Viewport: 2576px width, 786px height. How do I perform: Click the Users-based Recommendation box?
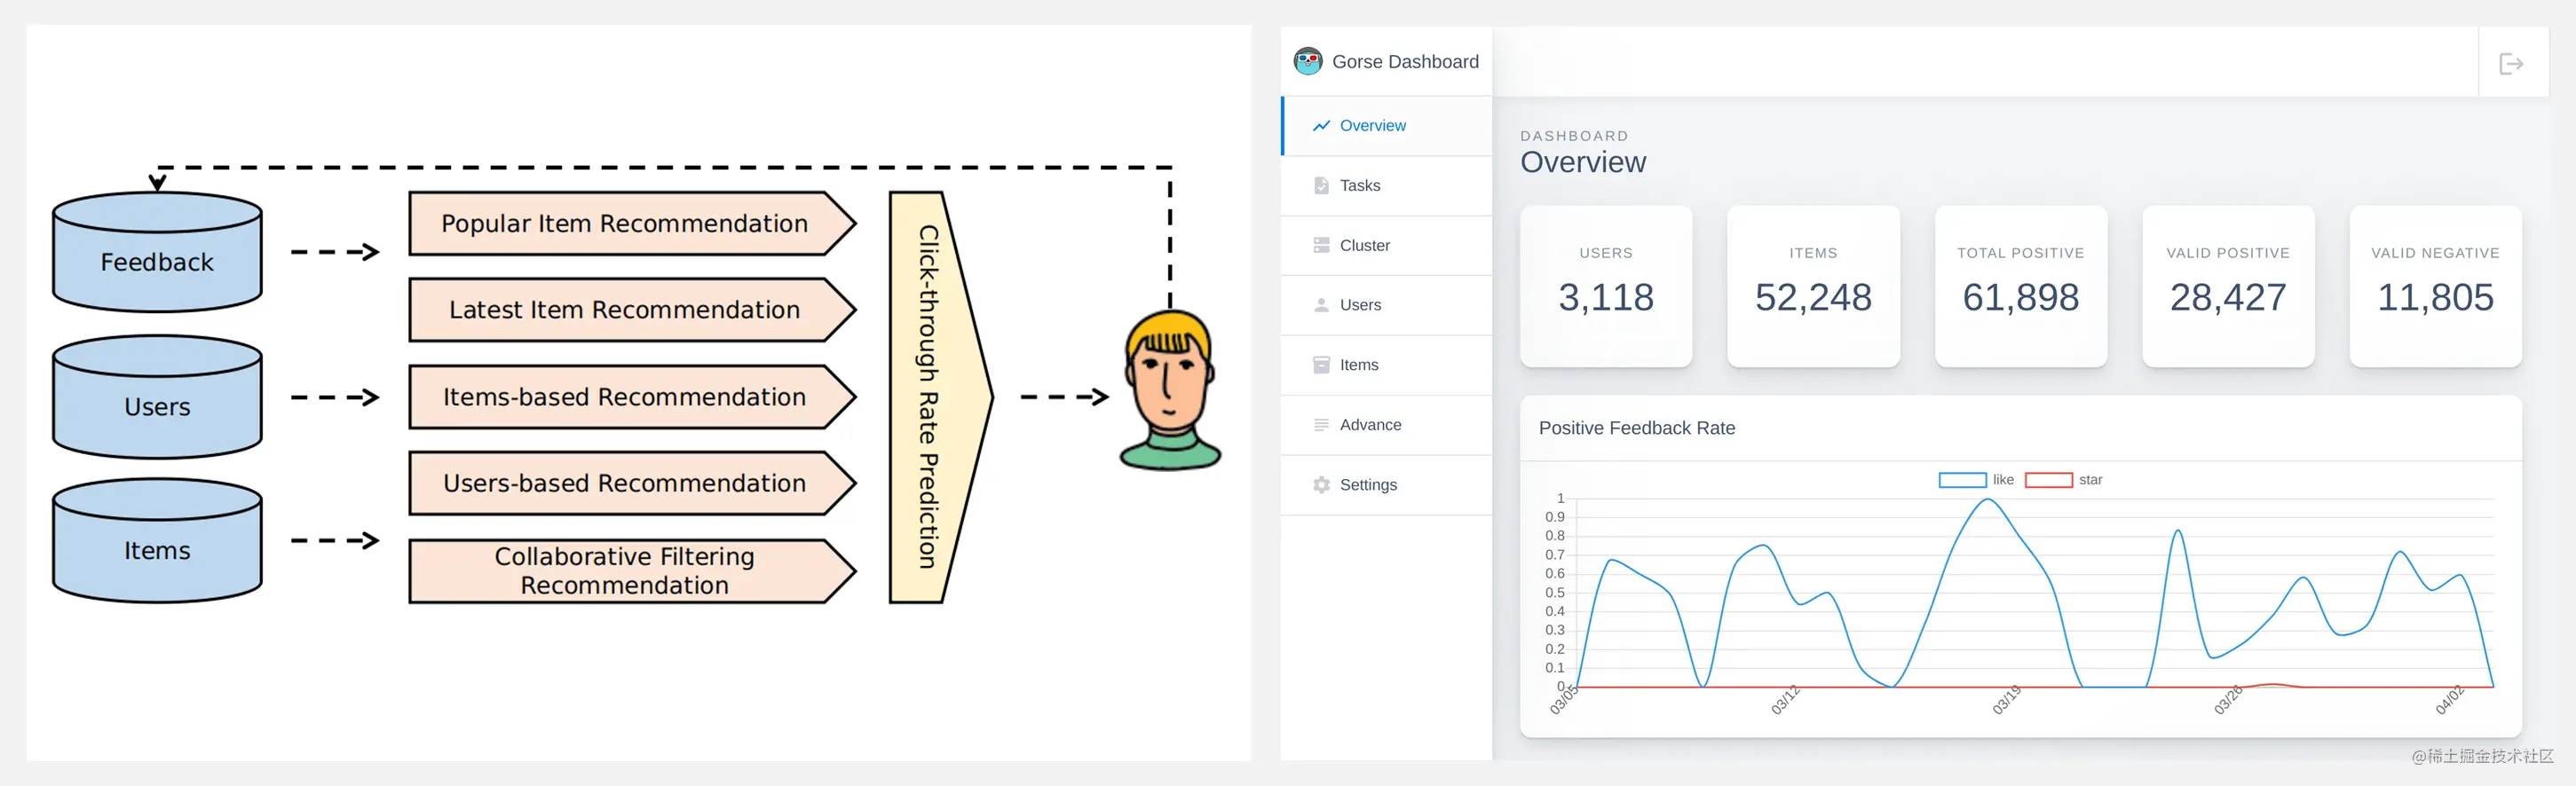[632, 483]
